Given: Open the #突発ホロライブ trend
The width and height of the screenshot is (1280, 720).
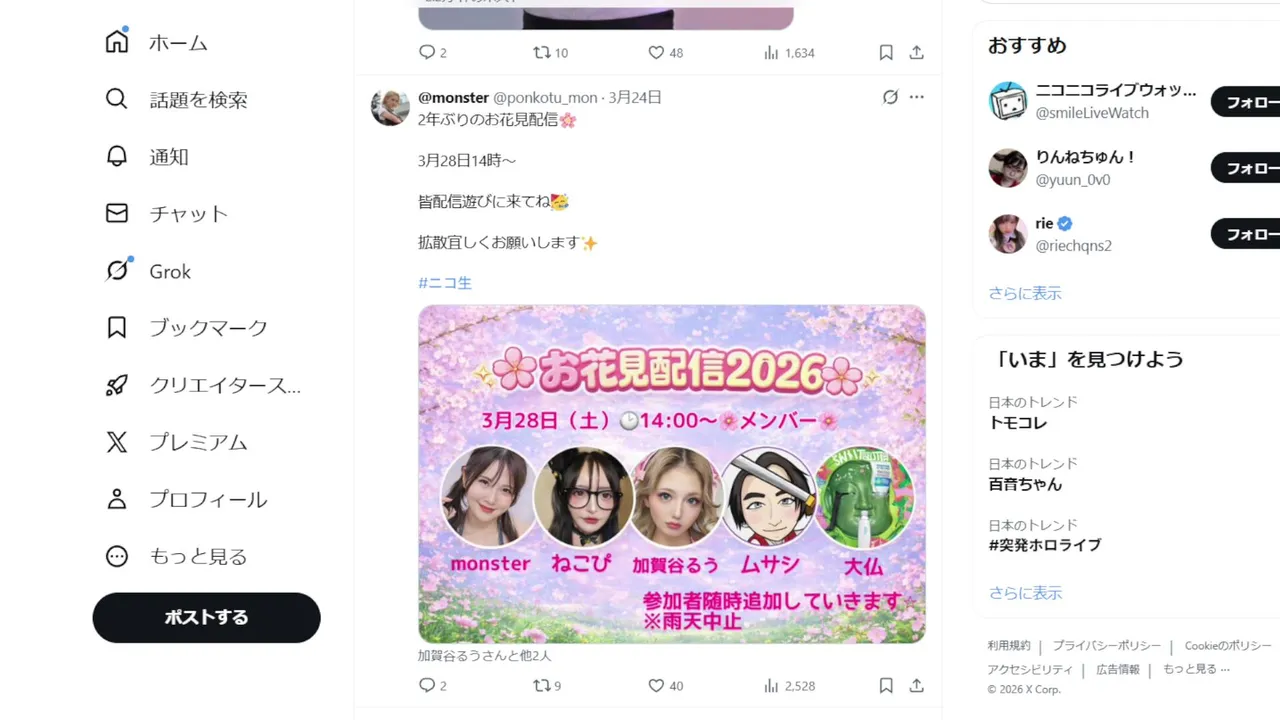Looking at the screenshot, I should click(x=1045, y=545).
